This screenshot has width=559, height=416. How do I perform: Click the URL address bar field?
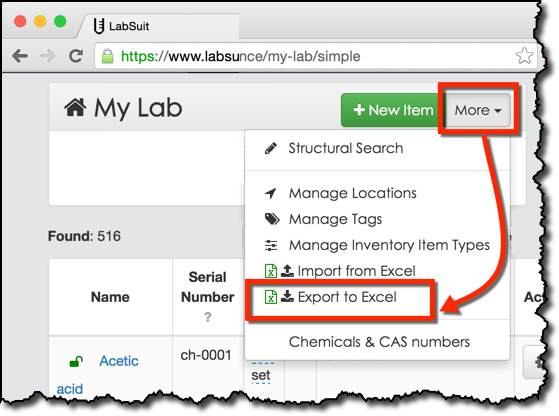(316, 56)
